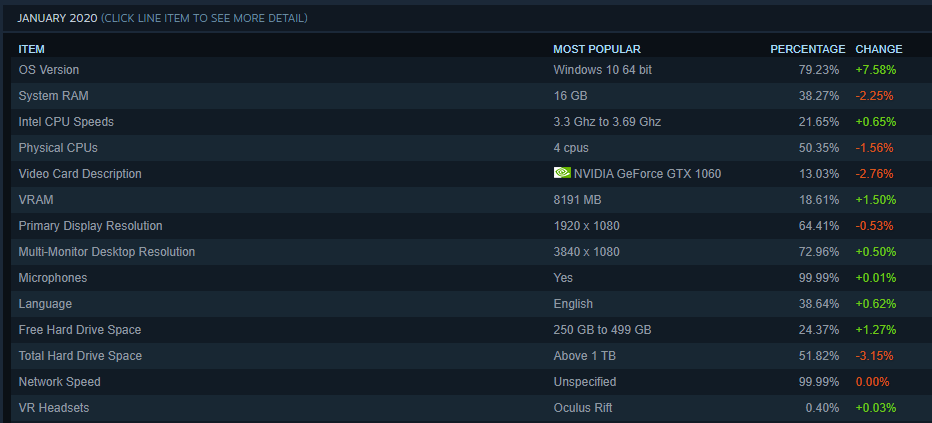The width and height of the screenshot is (932, 423).
Task: Click the Windows 10 64 bit value
Action: [604, 70]
